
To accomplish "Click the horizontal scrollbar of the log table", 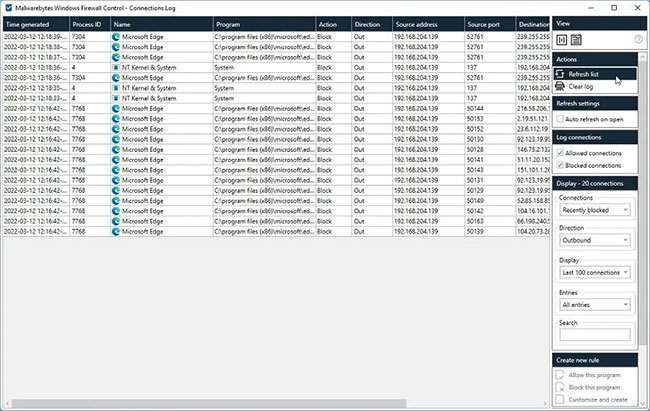I will tap(209, 404).
